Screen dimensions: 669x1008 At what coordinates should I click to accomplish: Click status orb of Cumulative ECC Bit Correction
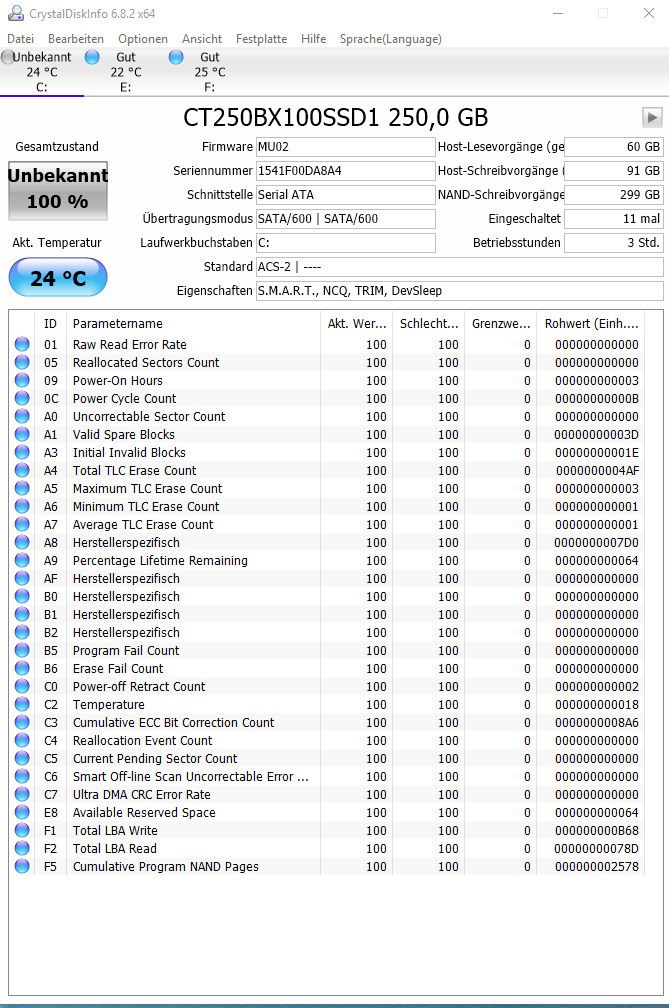click(22, 722)
